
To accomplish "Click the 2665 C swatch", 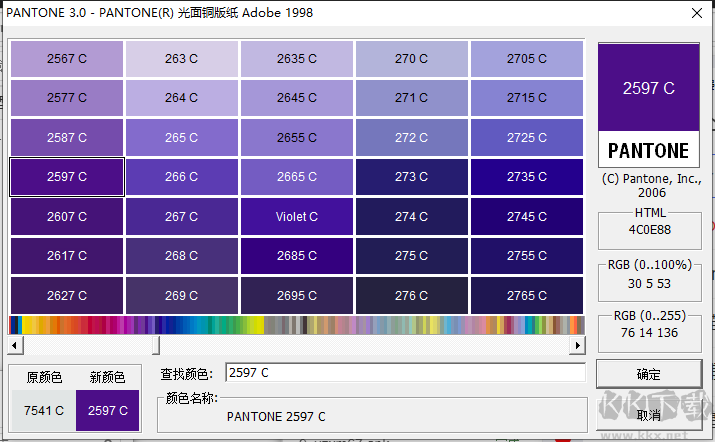I will point(296,177).
